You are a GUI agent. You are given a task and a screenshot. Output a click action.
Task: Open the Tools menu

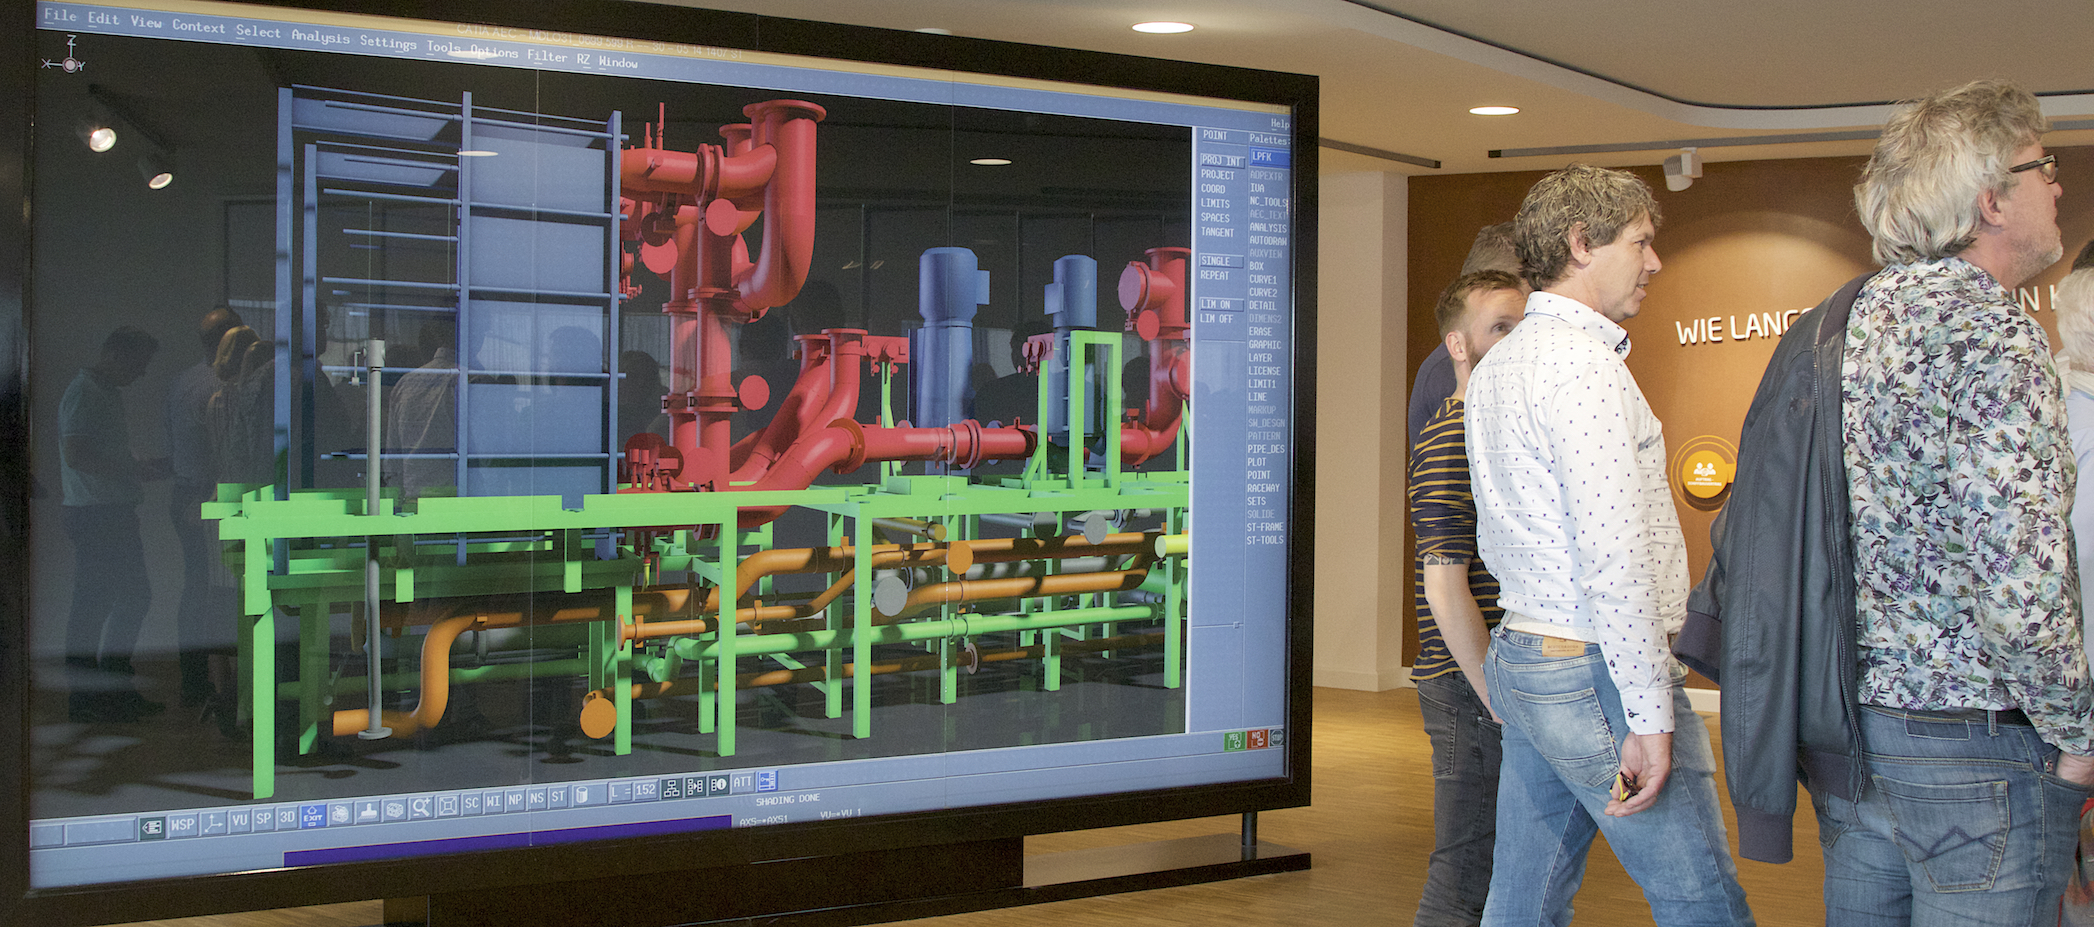click(444, 48)
